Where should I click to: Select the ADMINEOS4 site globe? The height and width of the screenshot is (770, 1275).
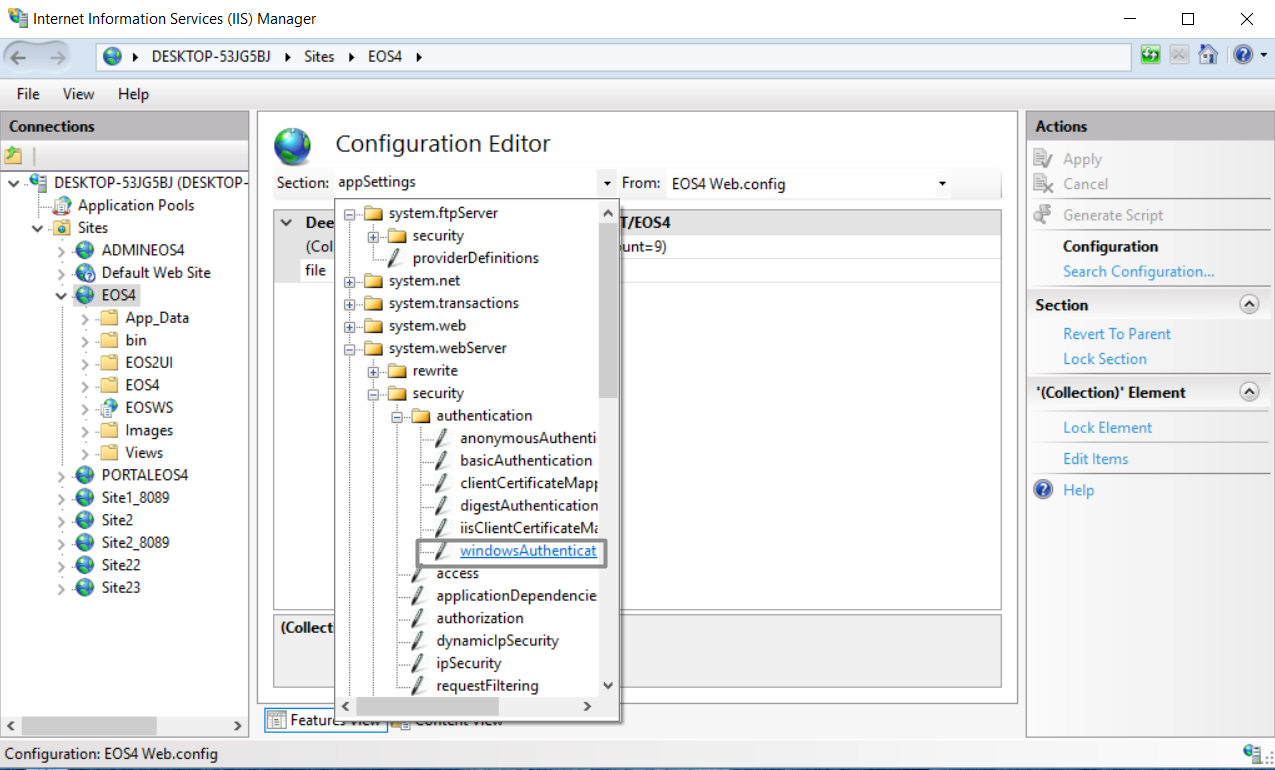pos(85,250)
